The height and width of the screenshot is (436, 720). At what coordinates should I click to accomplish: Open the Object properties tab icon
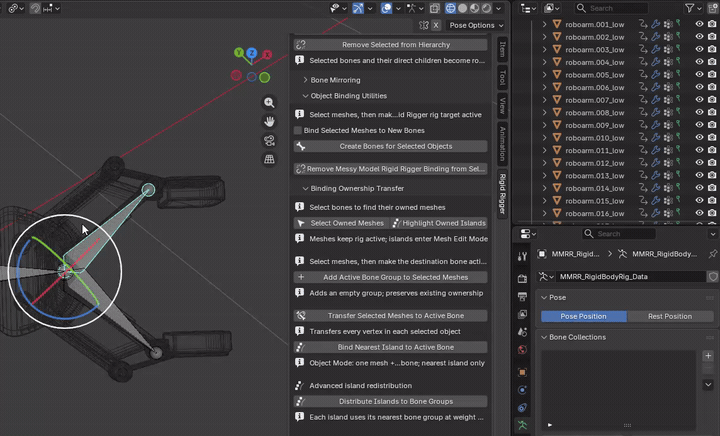tap(522, 372)
